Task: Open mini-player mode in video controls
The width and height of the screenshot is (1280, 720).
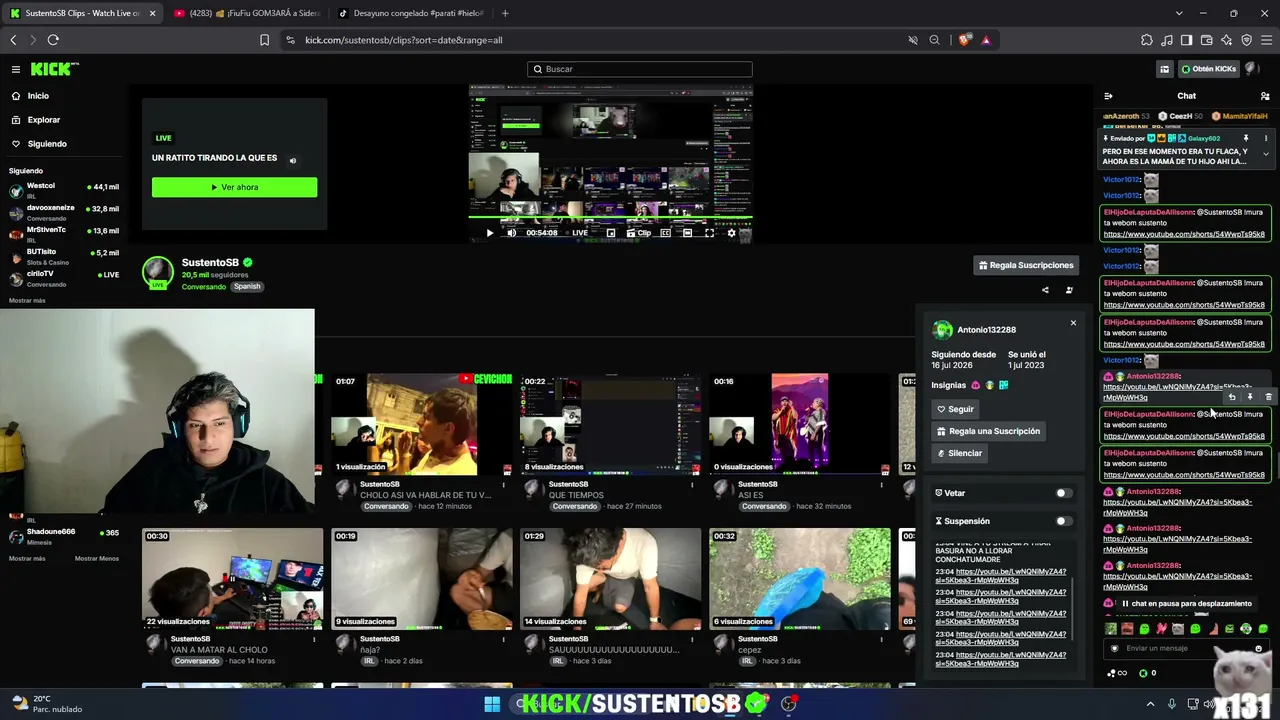Action: pos(611,233)
